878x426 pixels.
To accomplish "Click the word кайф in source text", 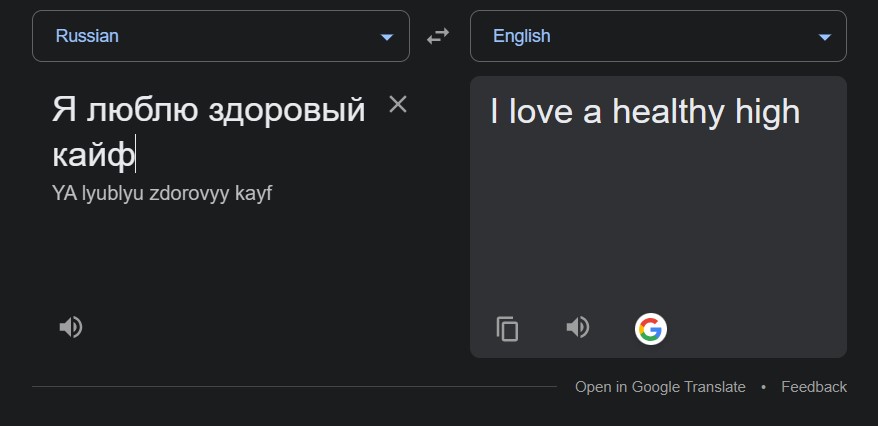I will (x=92, y=156).
